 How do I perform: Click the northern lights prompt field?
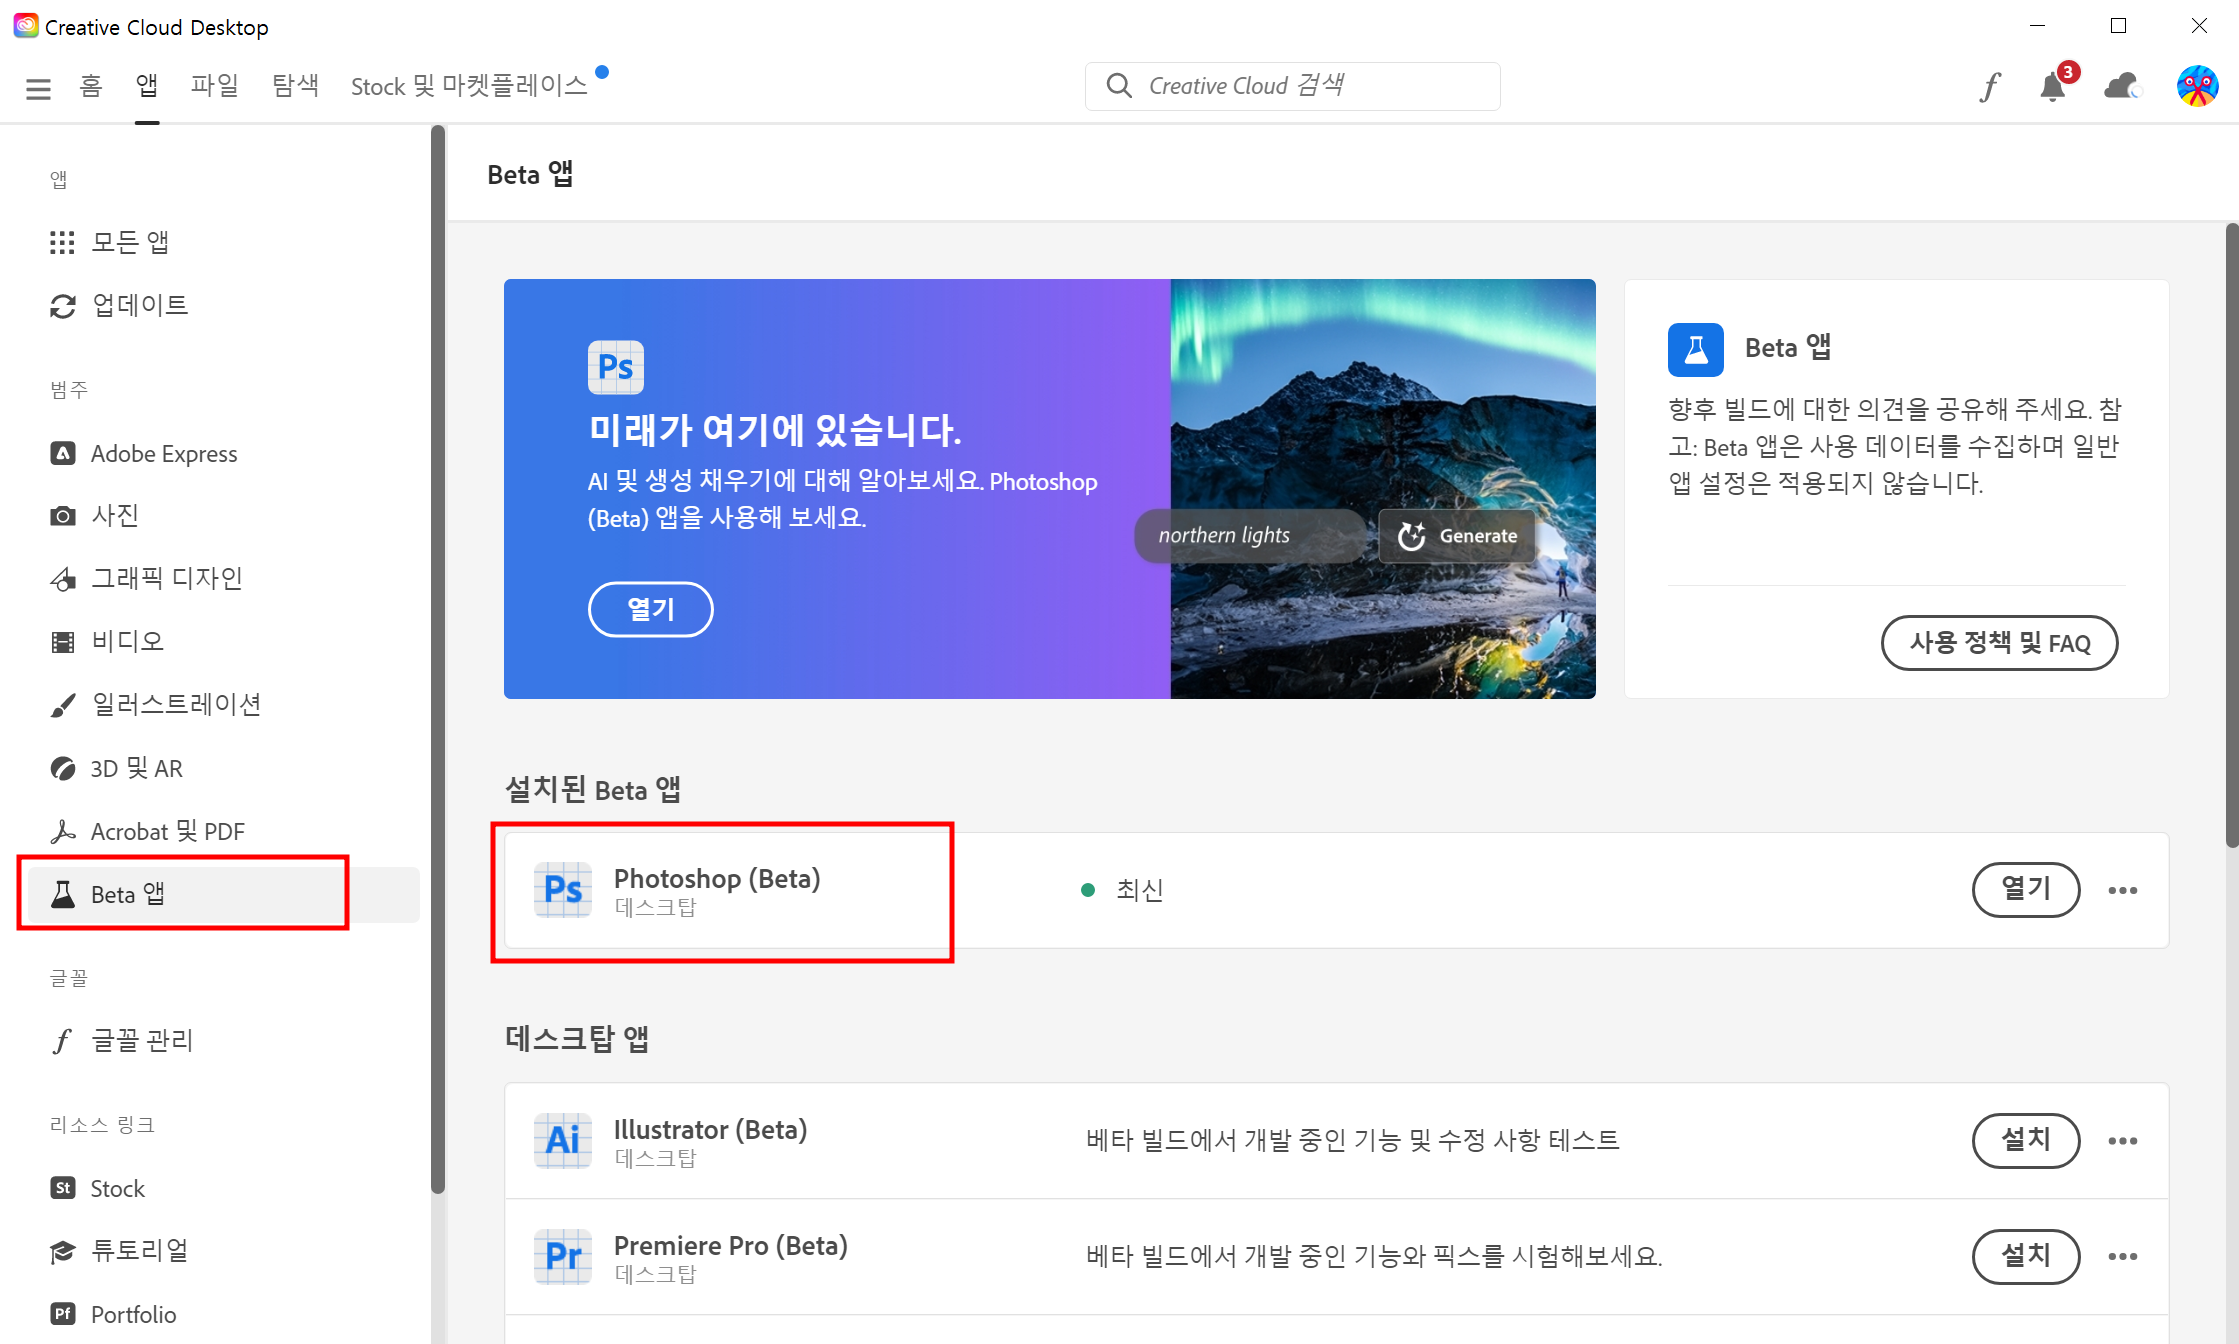pyautogui.click(x=1250, y=536)
